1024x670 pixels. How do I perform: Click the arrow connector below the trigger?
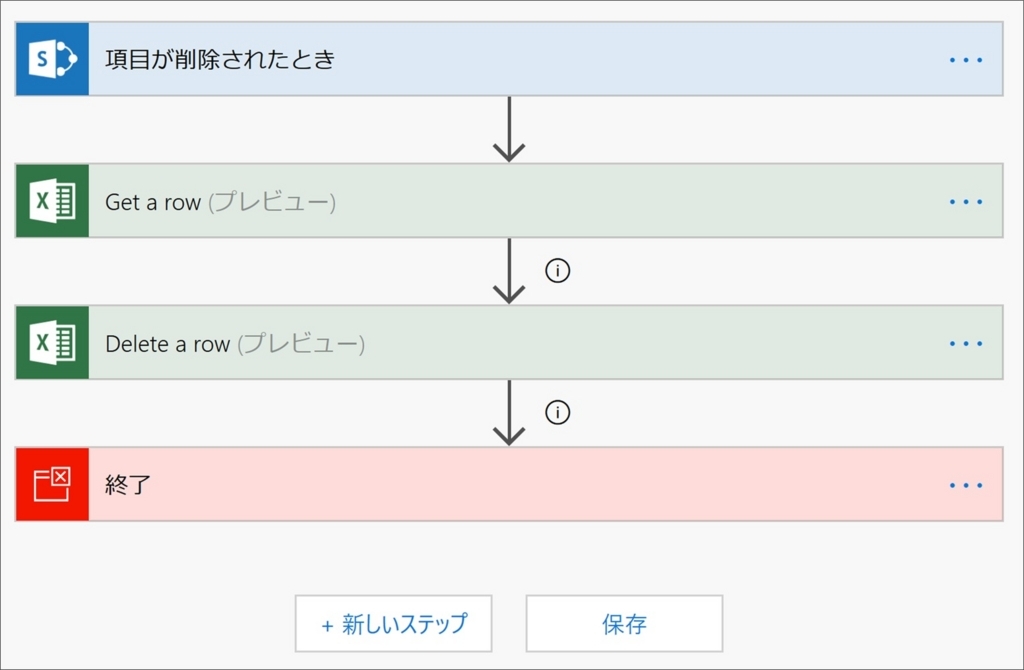click(x=511, y=128)
